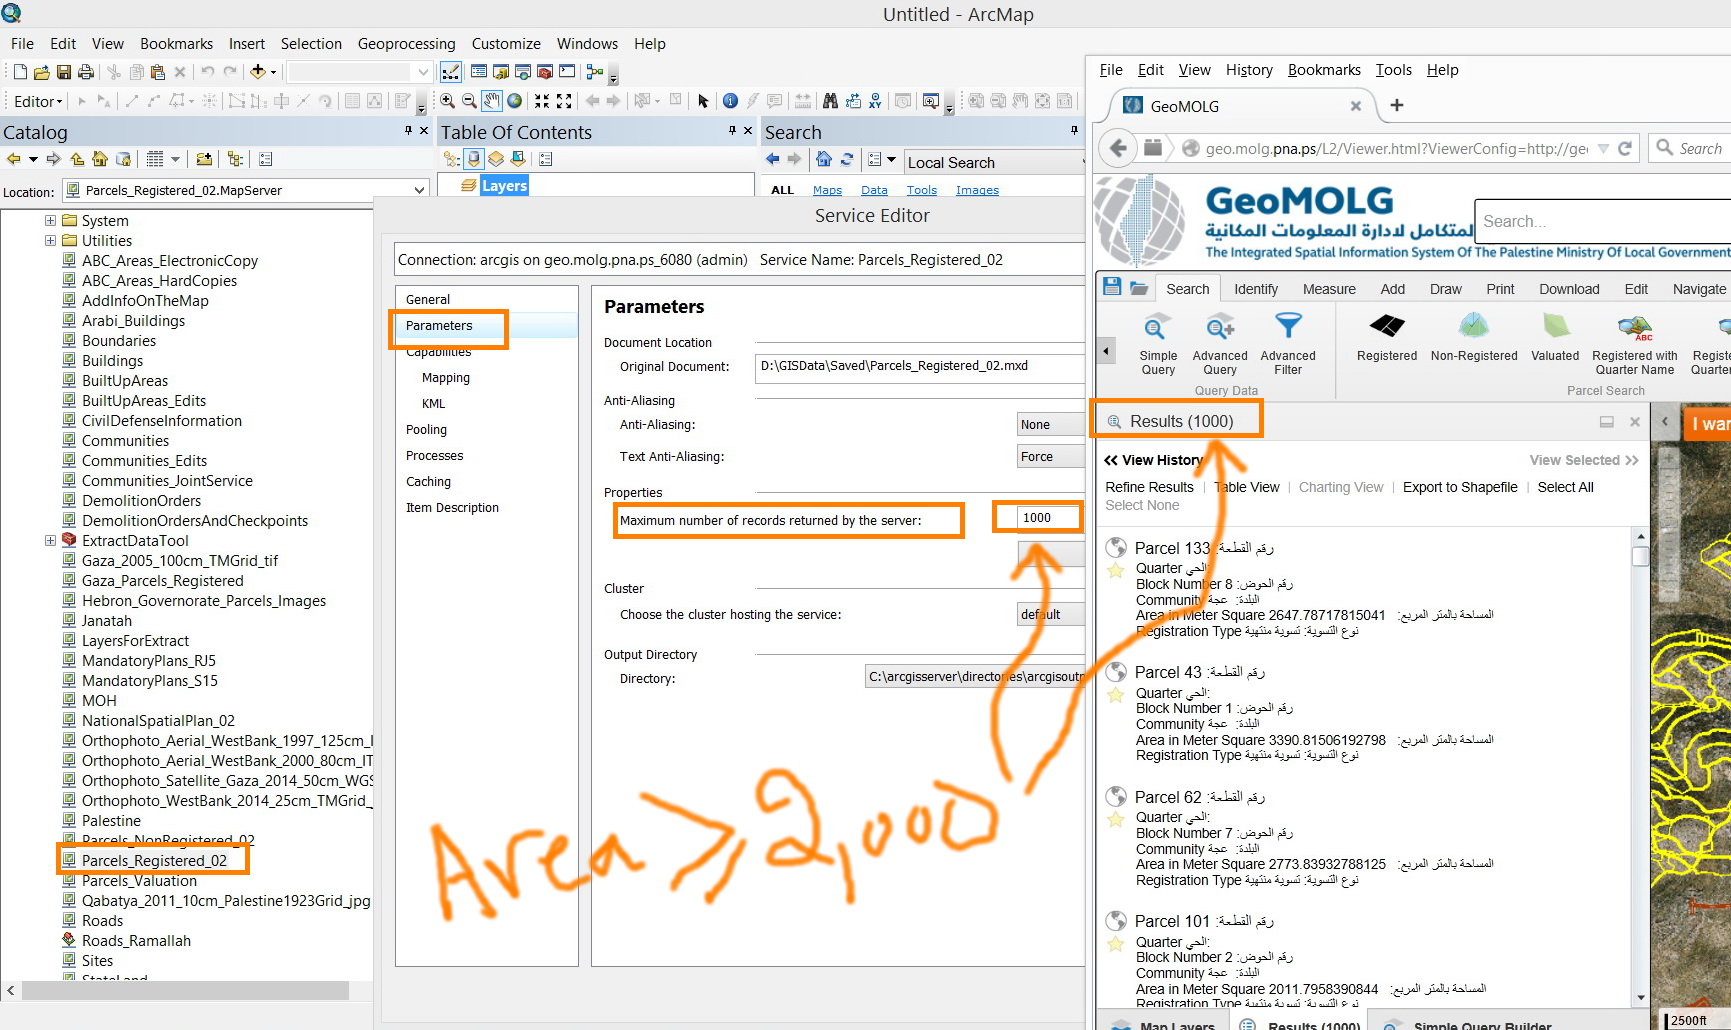The width and height of the screenshot is (1731, 1030).
Task: Click the Select Elements arrow tool
Action: tap(703, 101)
